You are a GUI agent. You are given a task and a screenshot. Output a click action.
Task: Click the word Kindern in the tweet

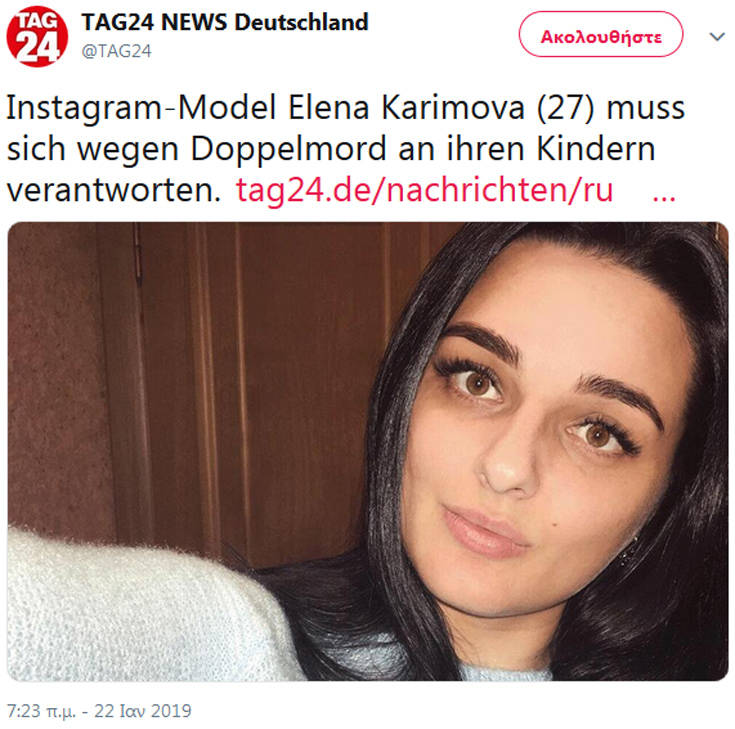pos(596,149)
